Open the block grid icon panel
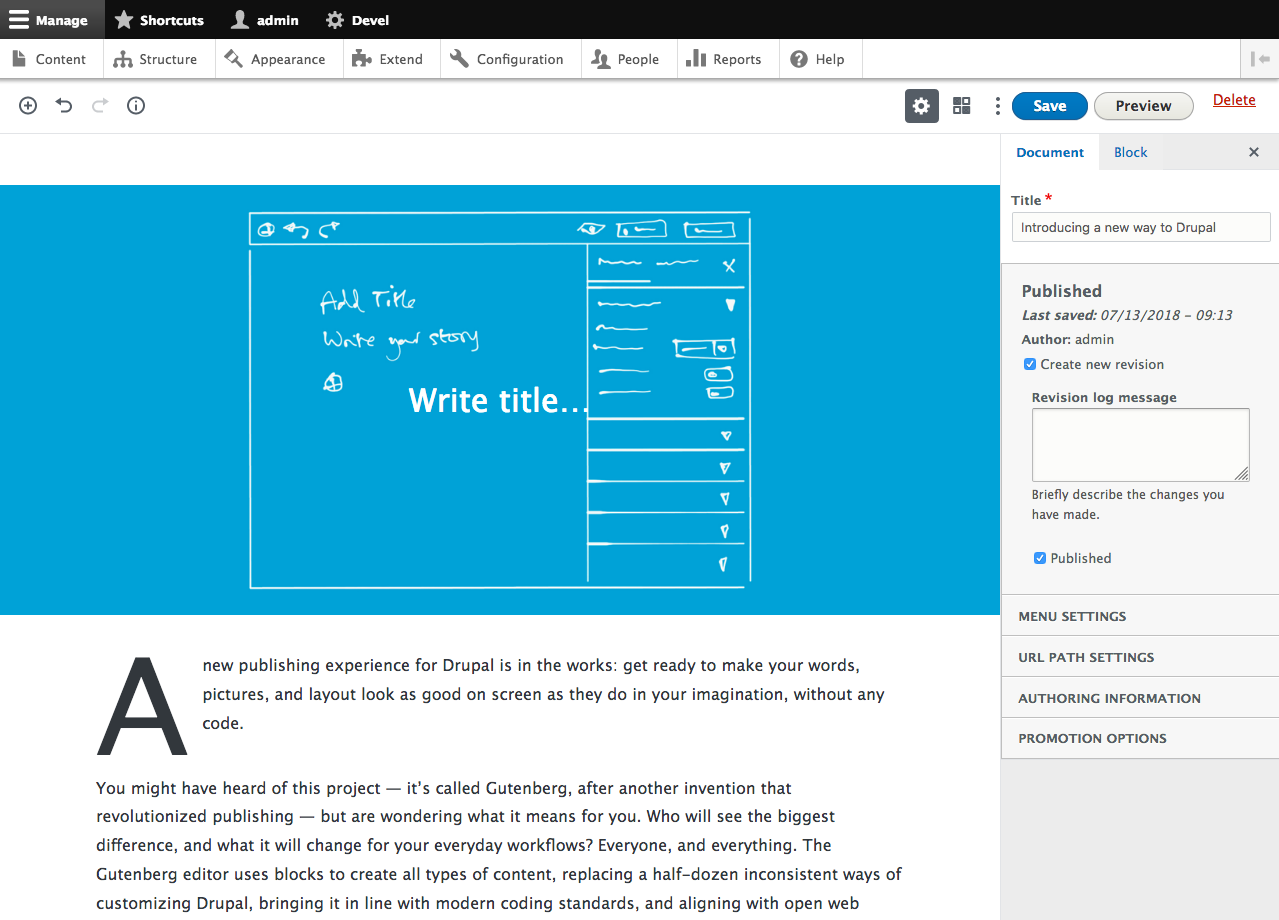This screenshot has width=1279, height=920. point(961,106)
